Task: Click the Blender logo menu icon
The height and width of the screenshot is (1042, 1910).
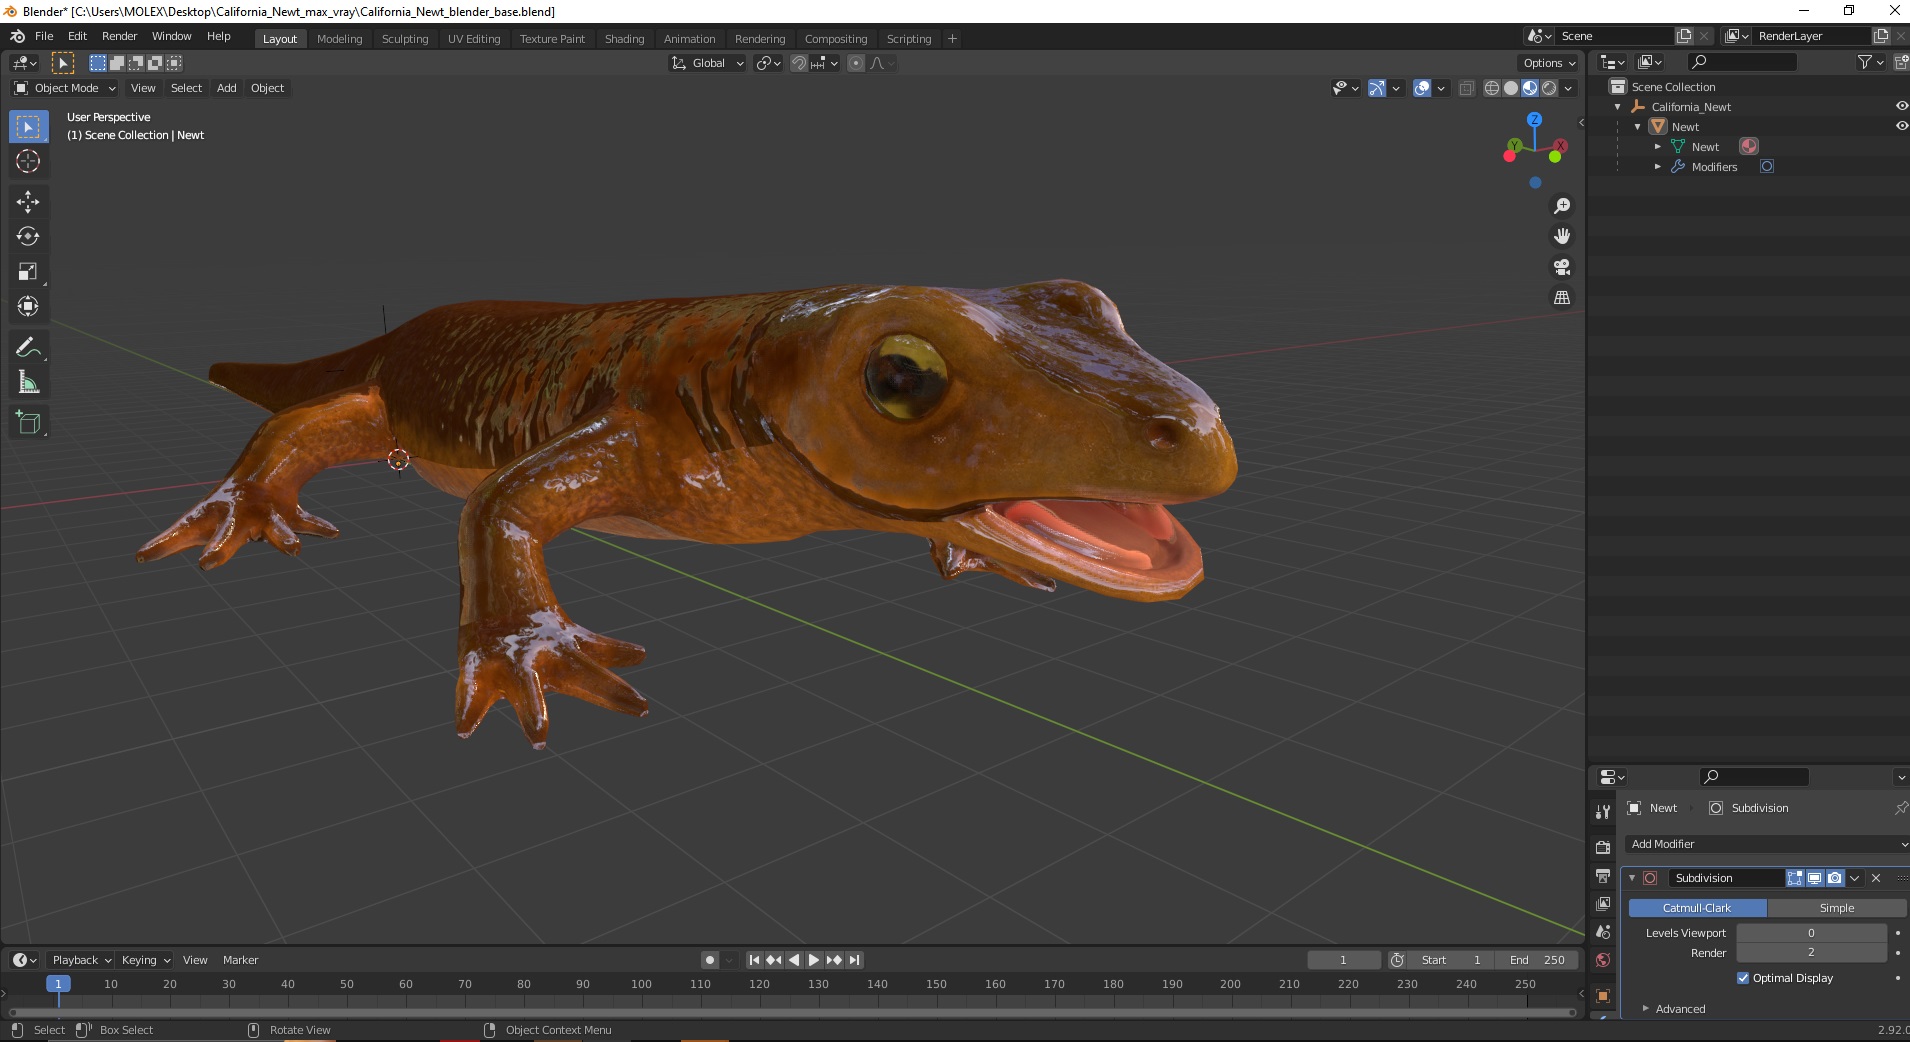Action: pos(17,36)
